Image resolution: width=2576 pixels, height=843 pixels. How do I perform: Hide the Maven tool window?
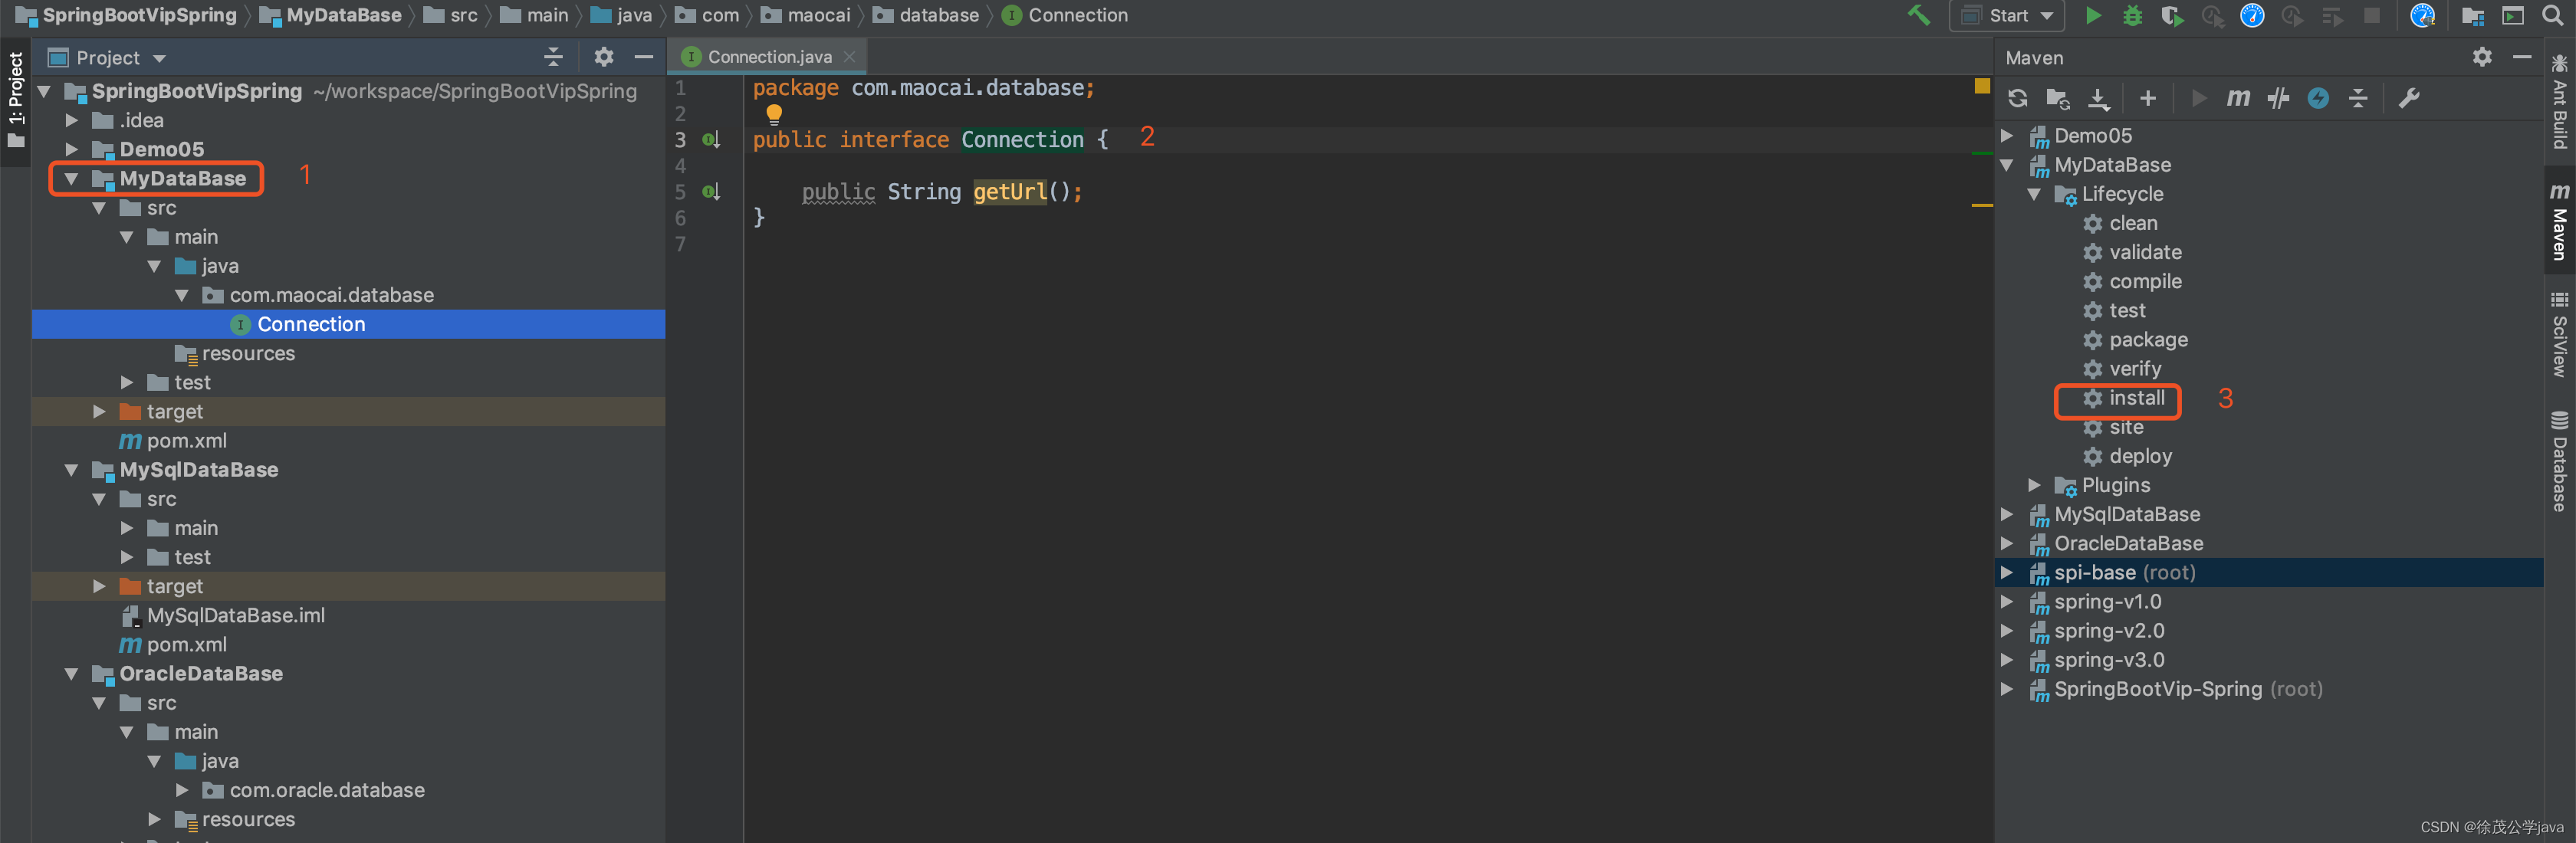[2522, 57]
